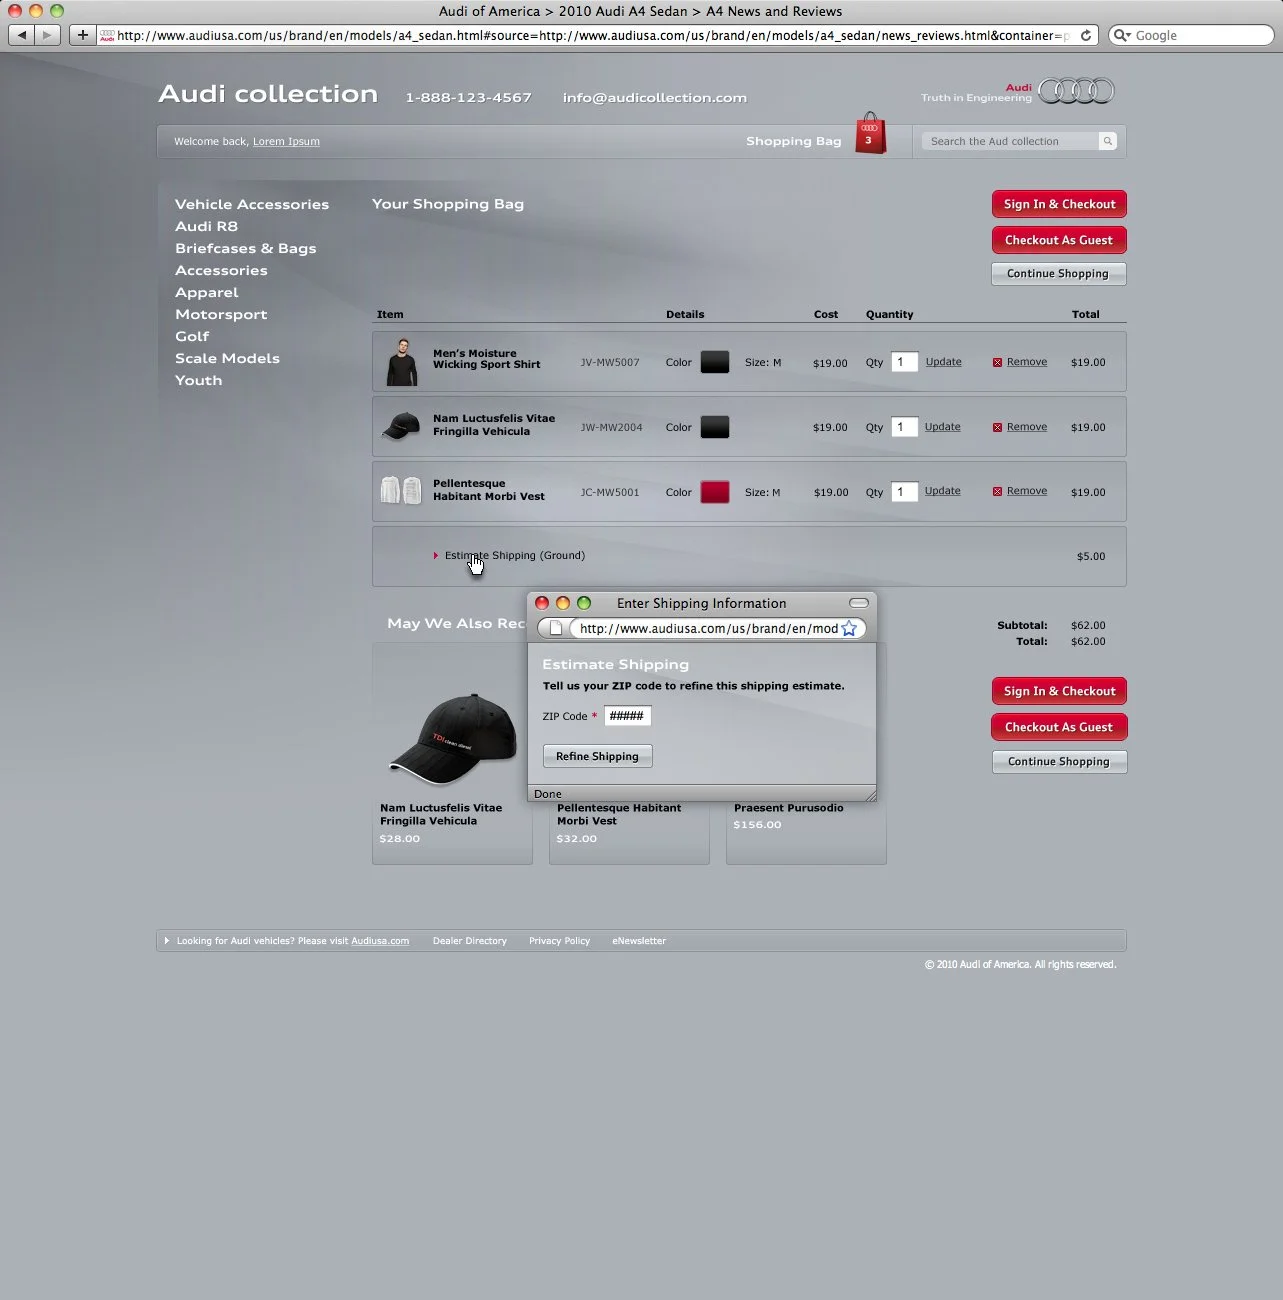Click quantity field for Morbi Vest
The height and width of the screenshot is (1300, 1283).
pos(904,492)
